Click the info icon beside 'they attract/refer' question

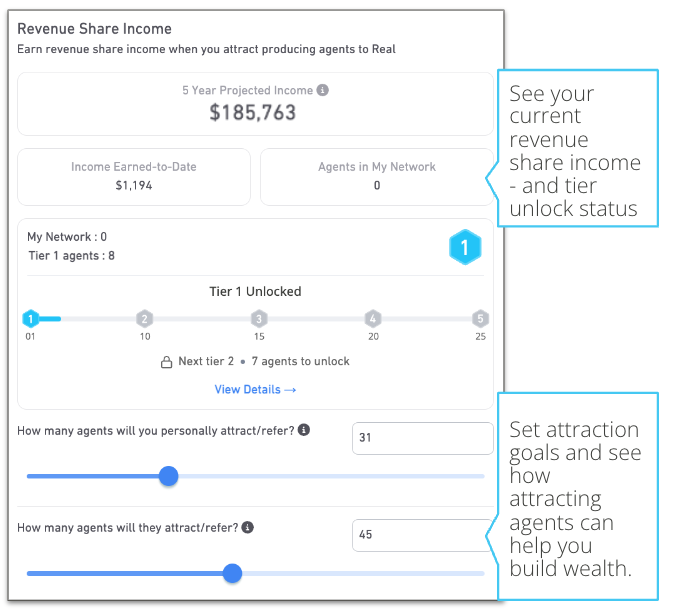click(x=248, y=527)
